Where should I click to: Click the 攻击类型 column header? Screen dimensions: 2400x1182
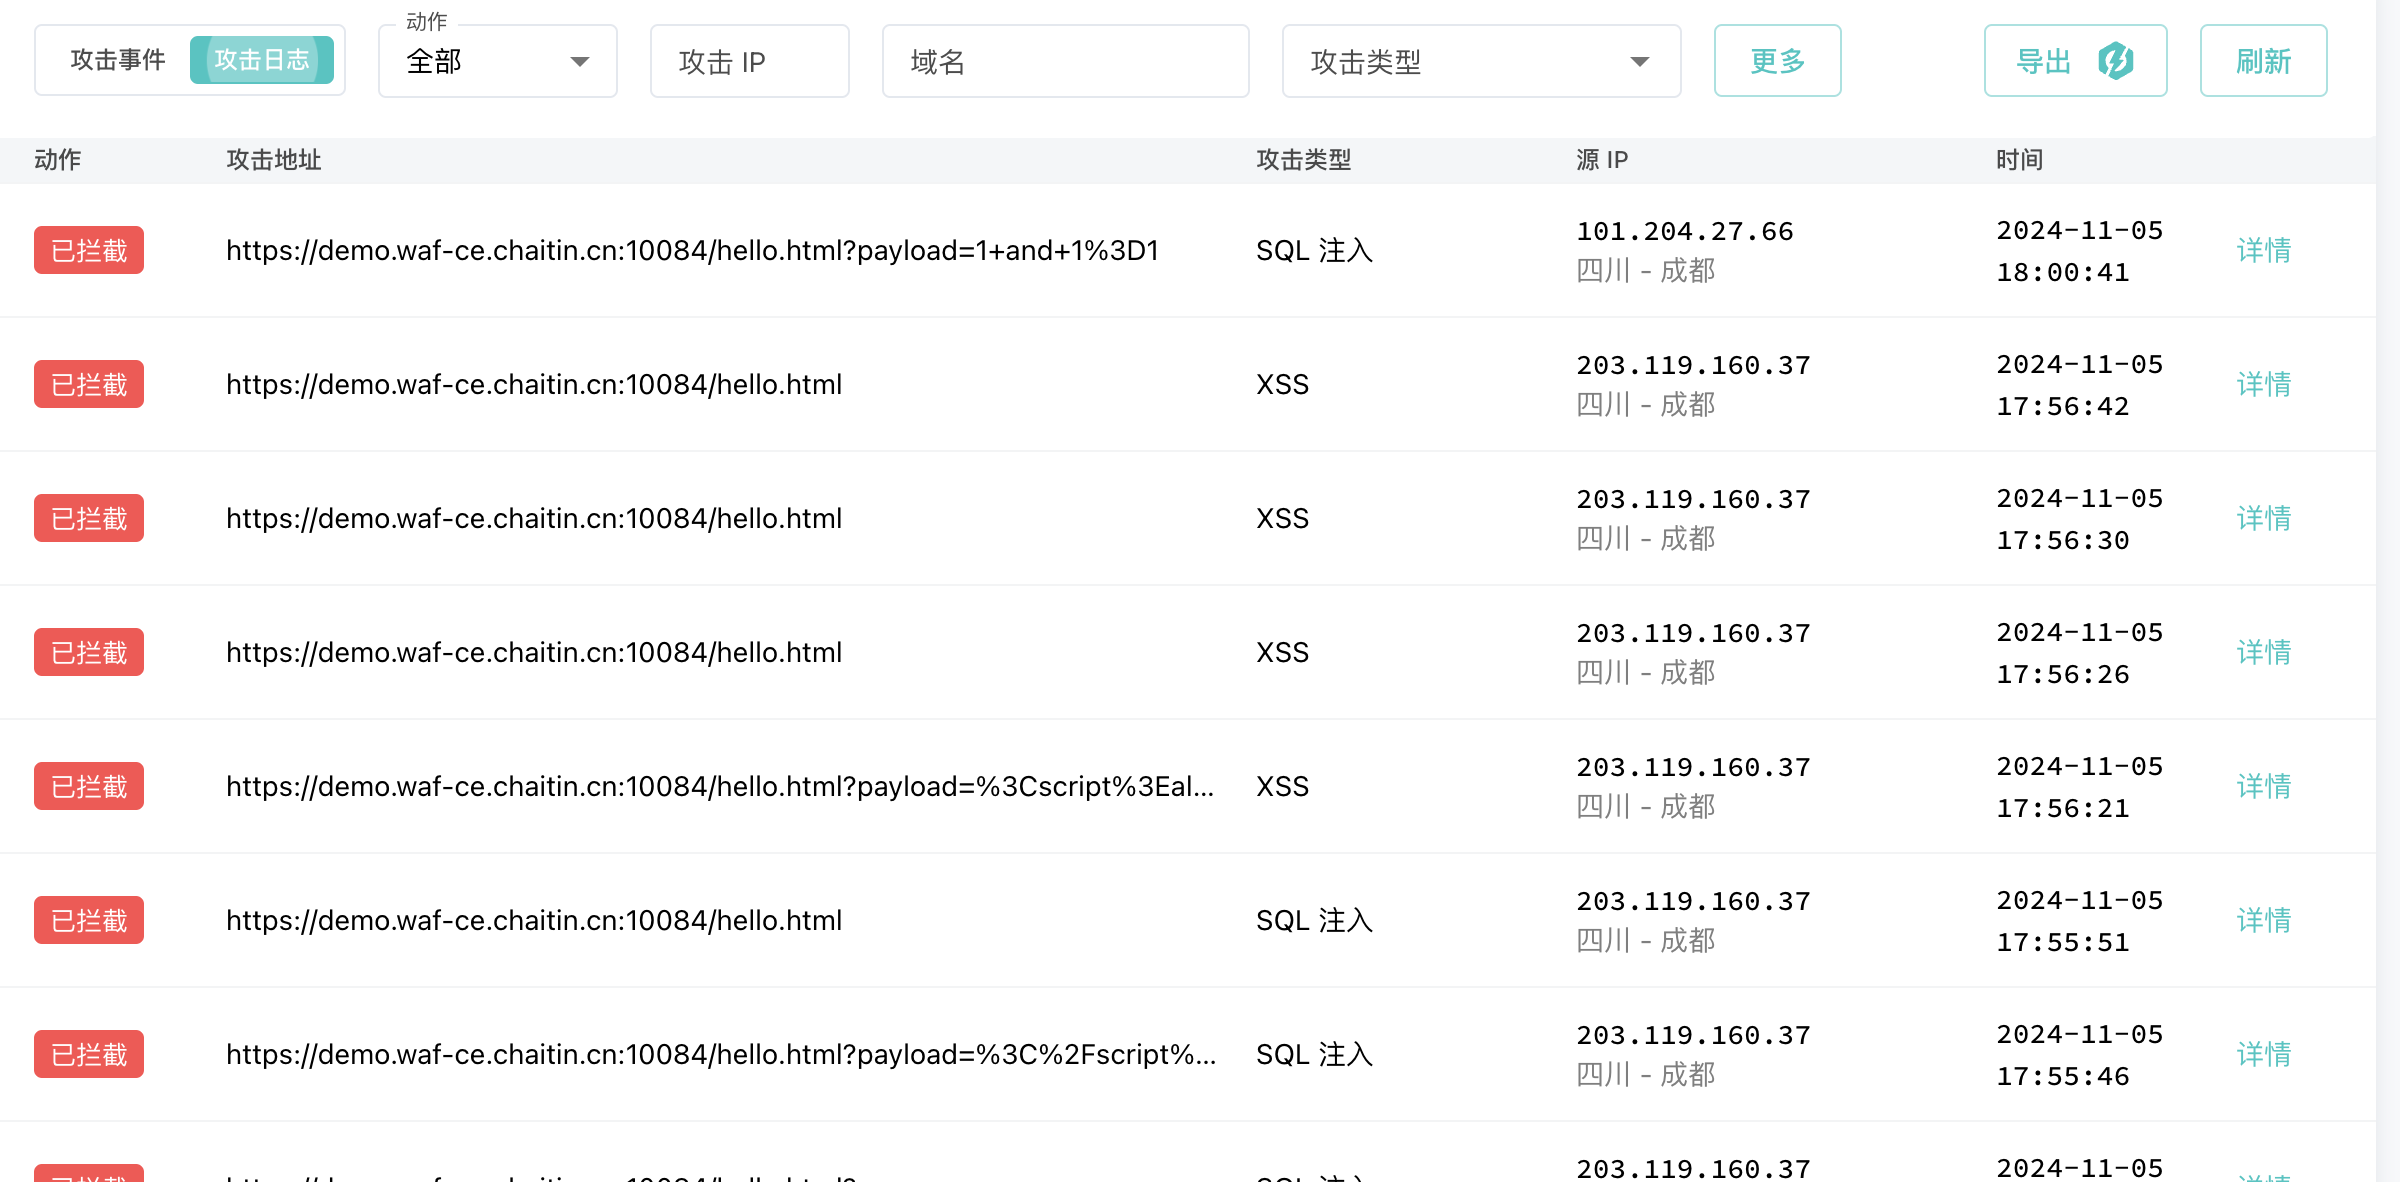1303,160
